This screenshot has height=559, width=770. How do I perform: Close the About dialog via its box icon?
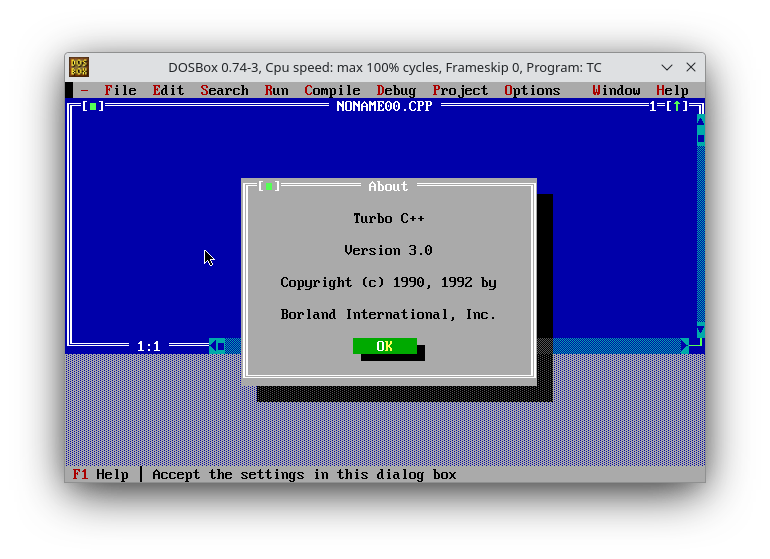(269, 186)
